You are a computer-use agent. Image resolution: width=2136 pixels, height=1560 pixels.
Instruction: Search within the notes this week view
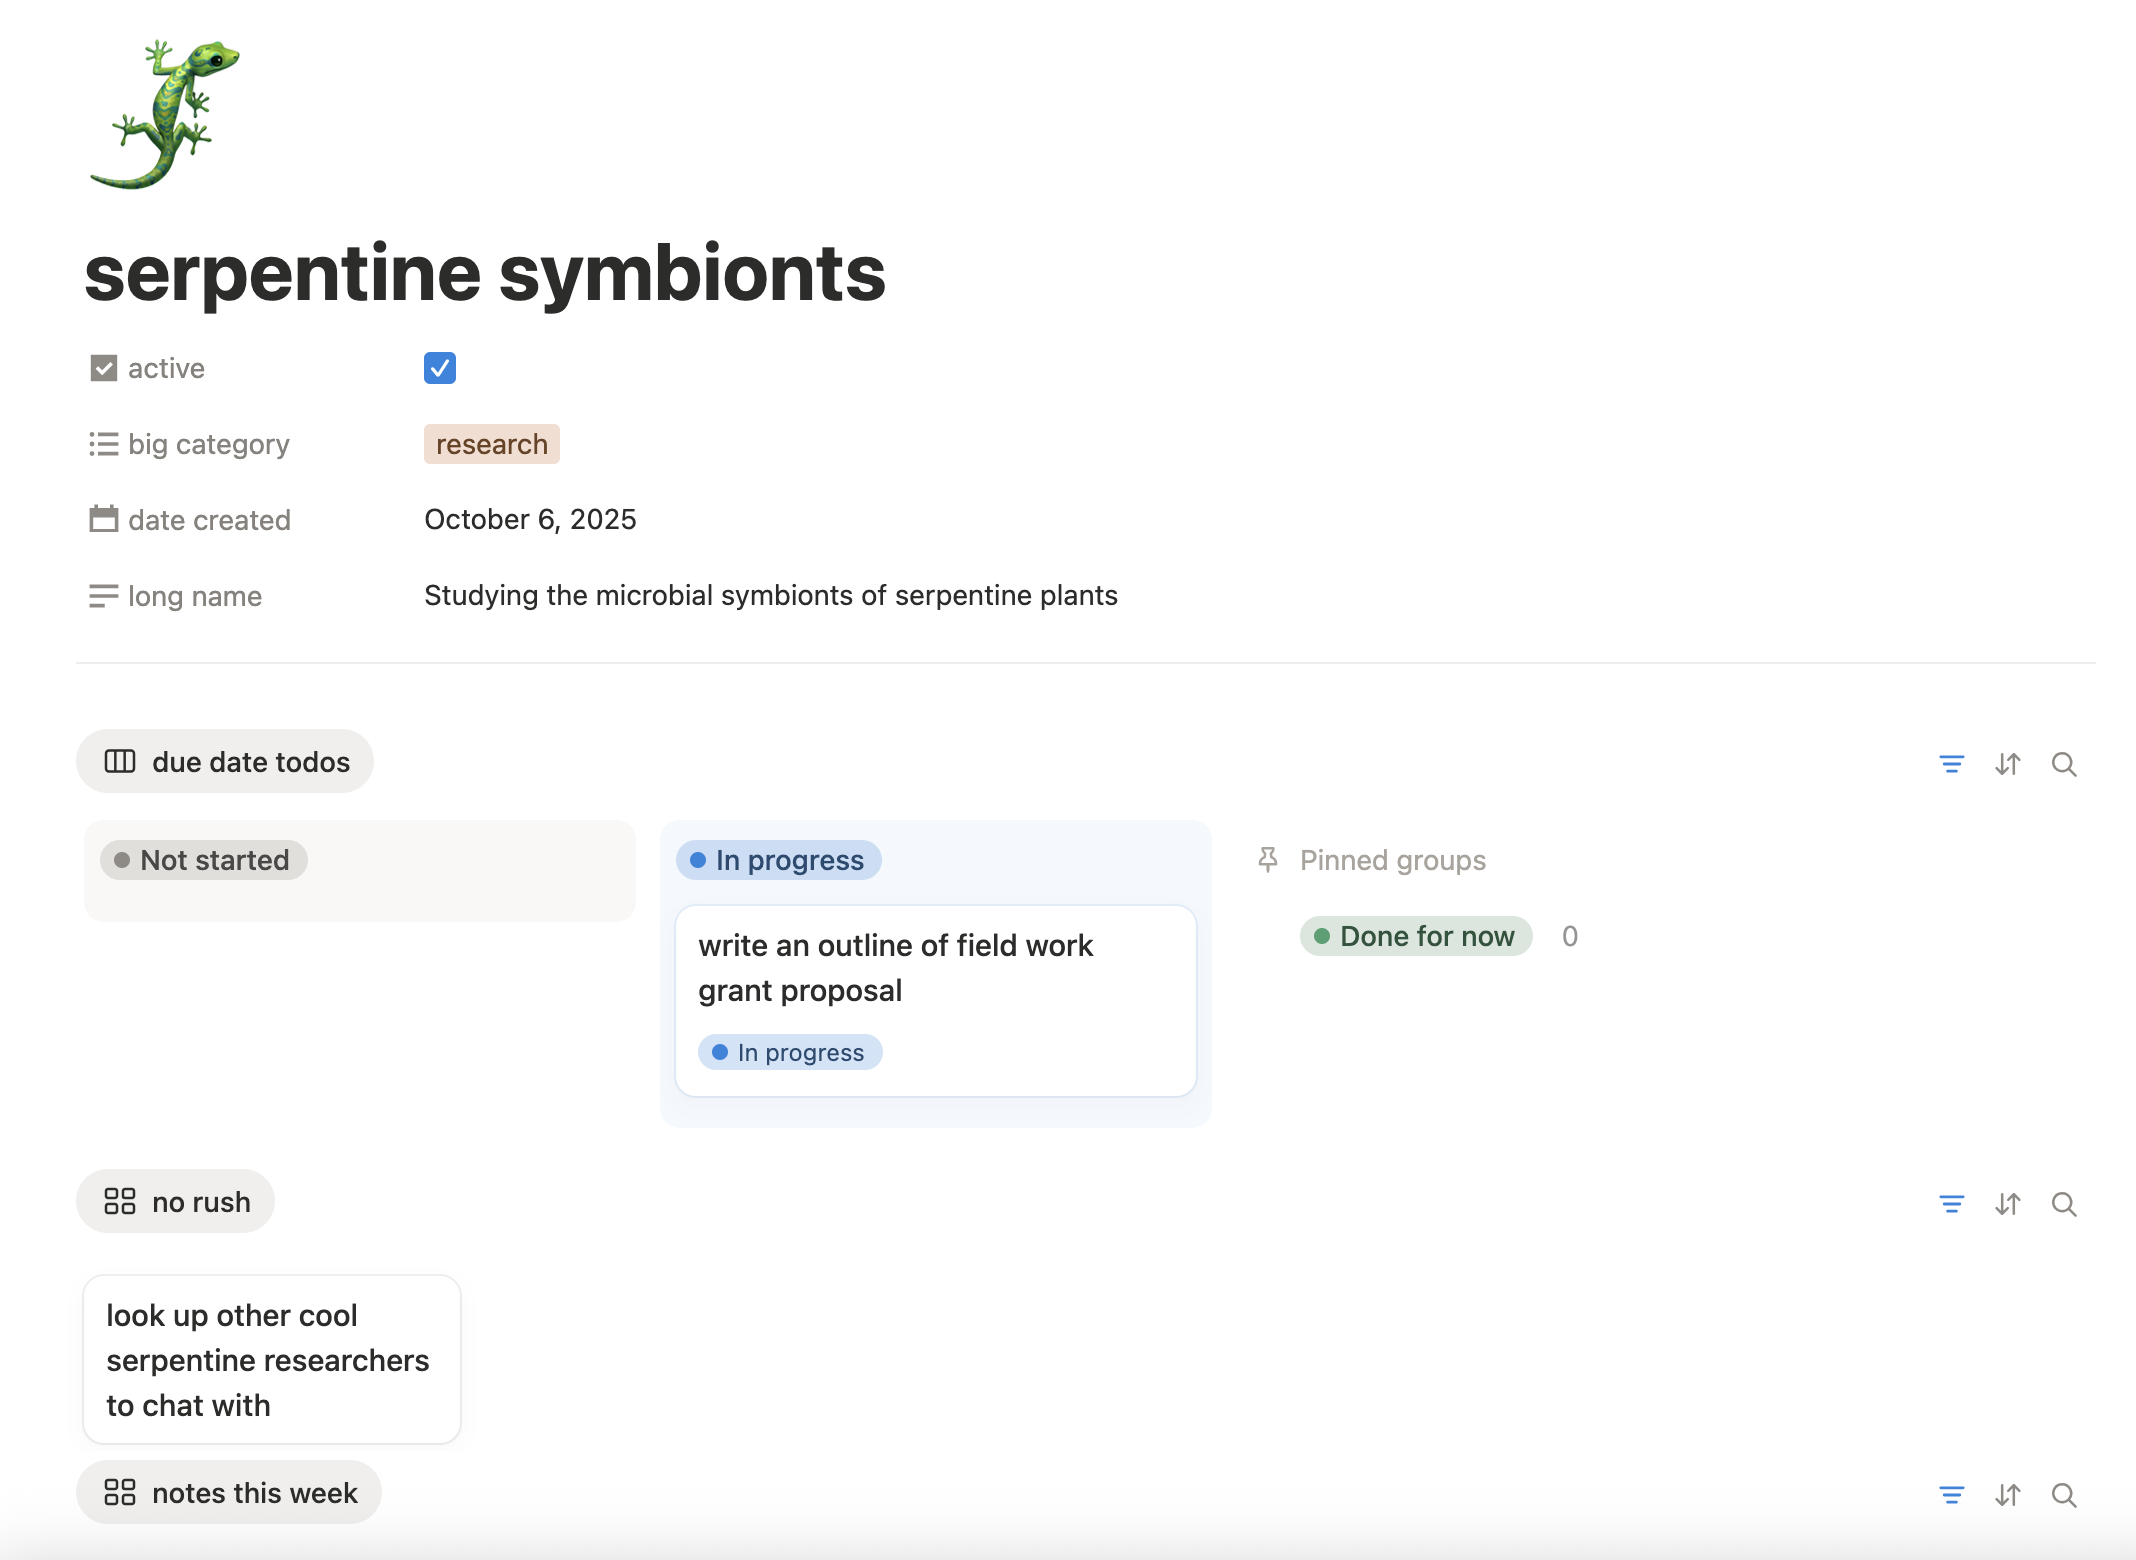point(2064,1494)
